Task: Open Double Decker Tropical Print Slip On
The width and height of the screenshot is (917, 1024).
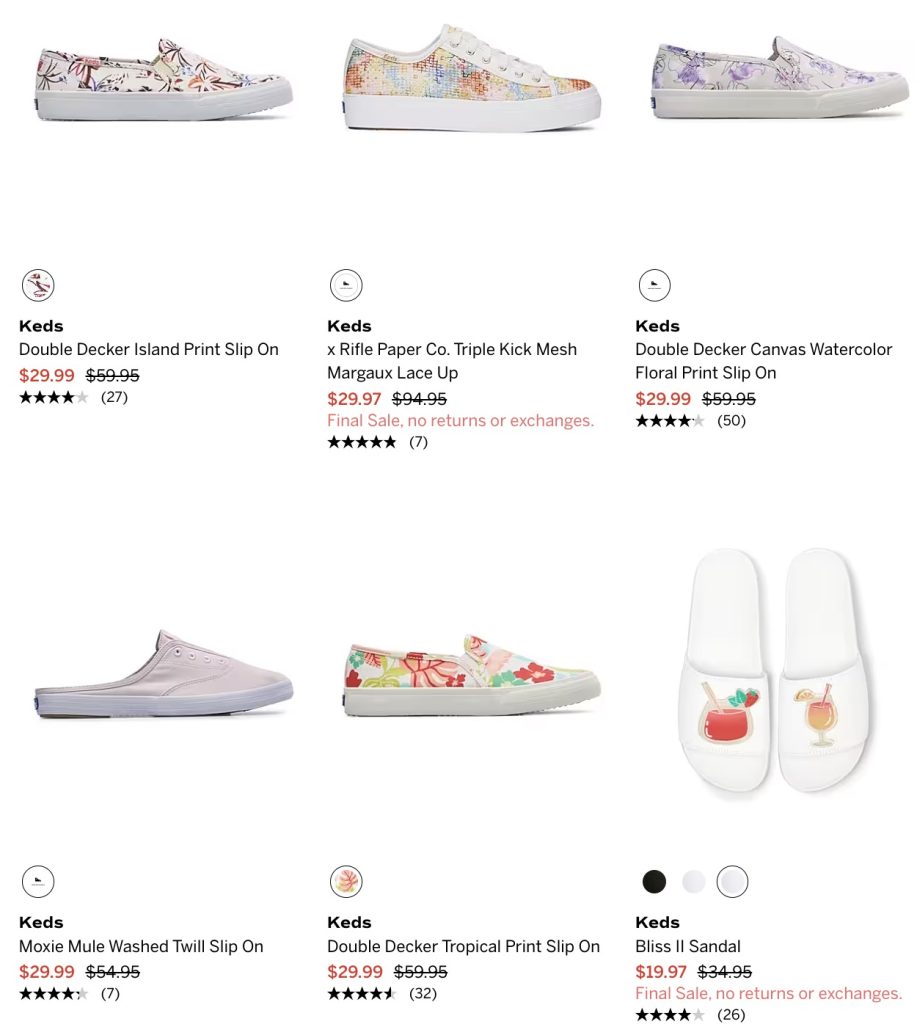Action: 463,946
